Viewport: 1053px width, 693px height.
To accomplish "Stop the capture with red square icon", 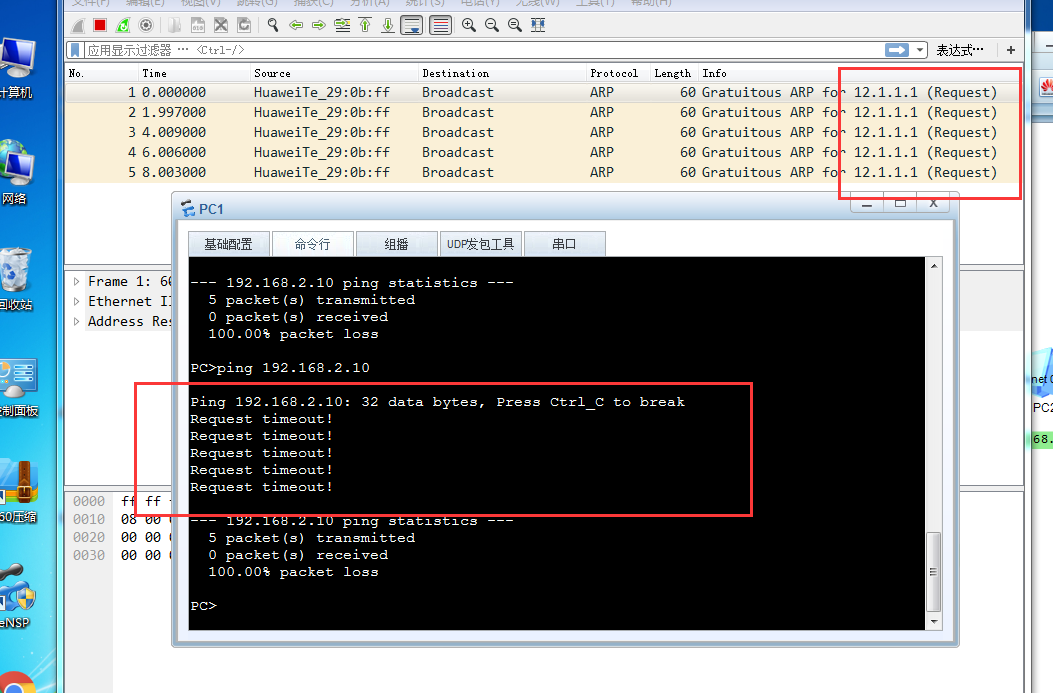I will [x=100, y=26].
